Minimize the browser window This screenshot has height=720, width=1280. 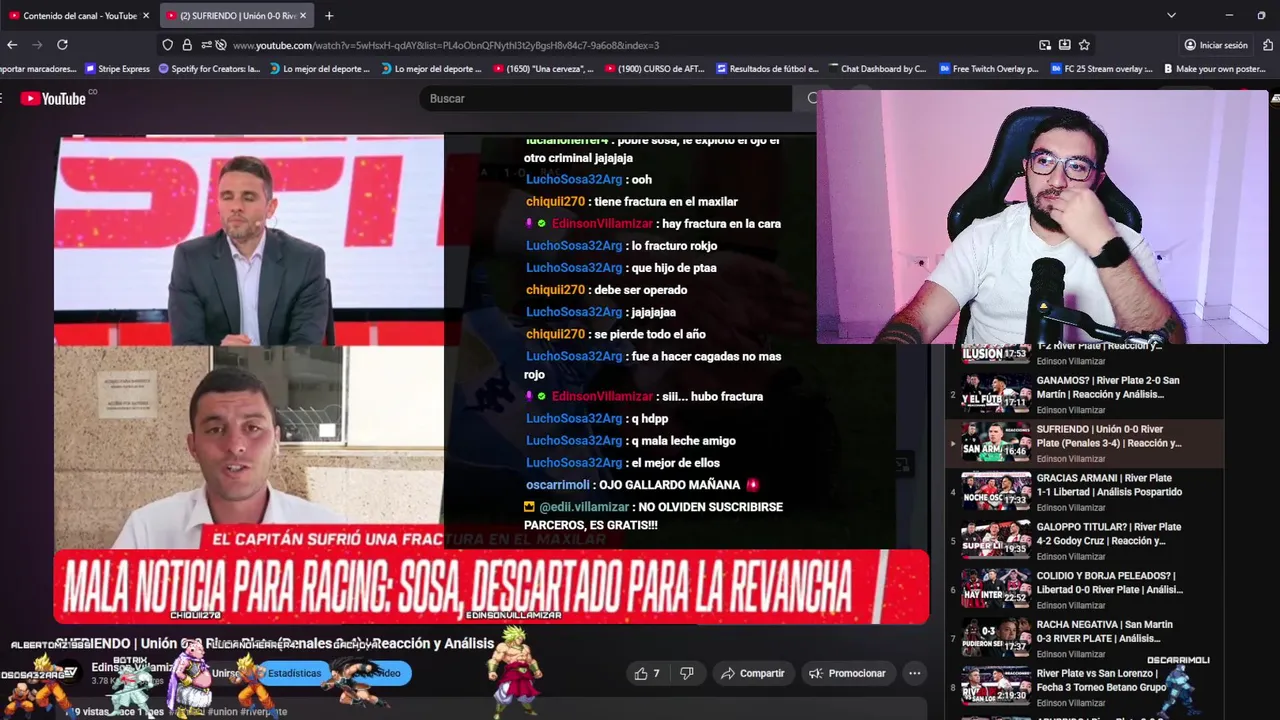(1229, 15)
